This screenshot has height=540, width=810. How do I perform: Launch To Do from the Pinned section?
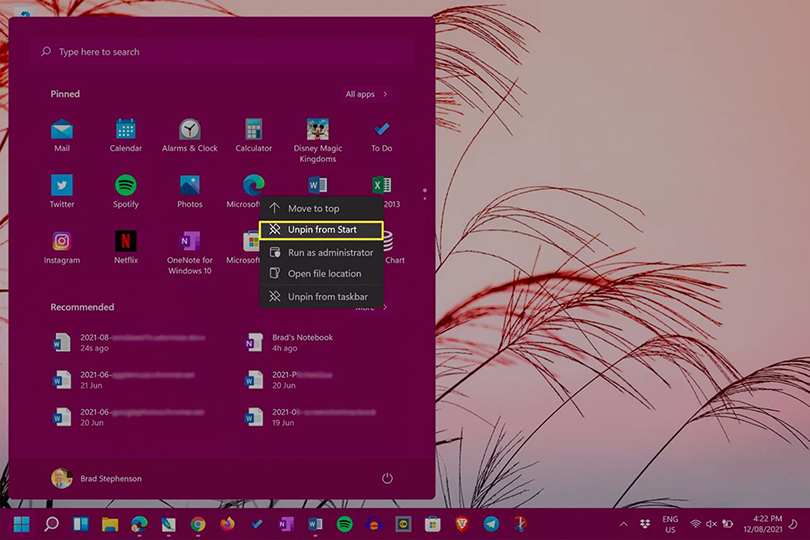pos(382,135)
